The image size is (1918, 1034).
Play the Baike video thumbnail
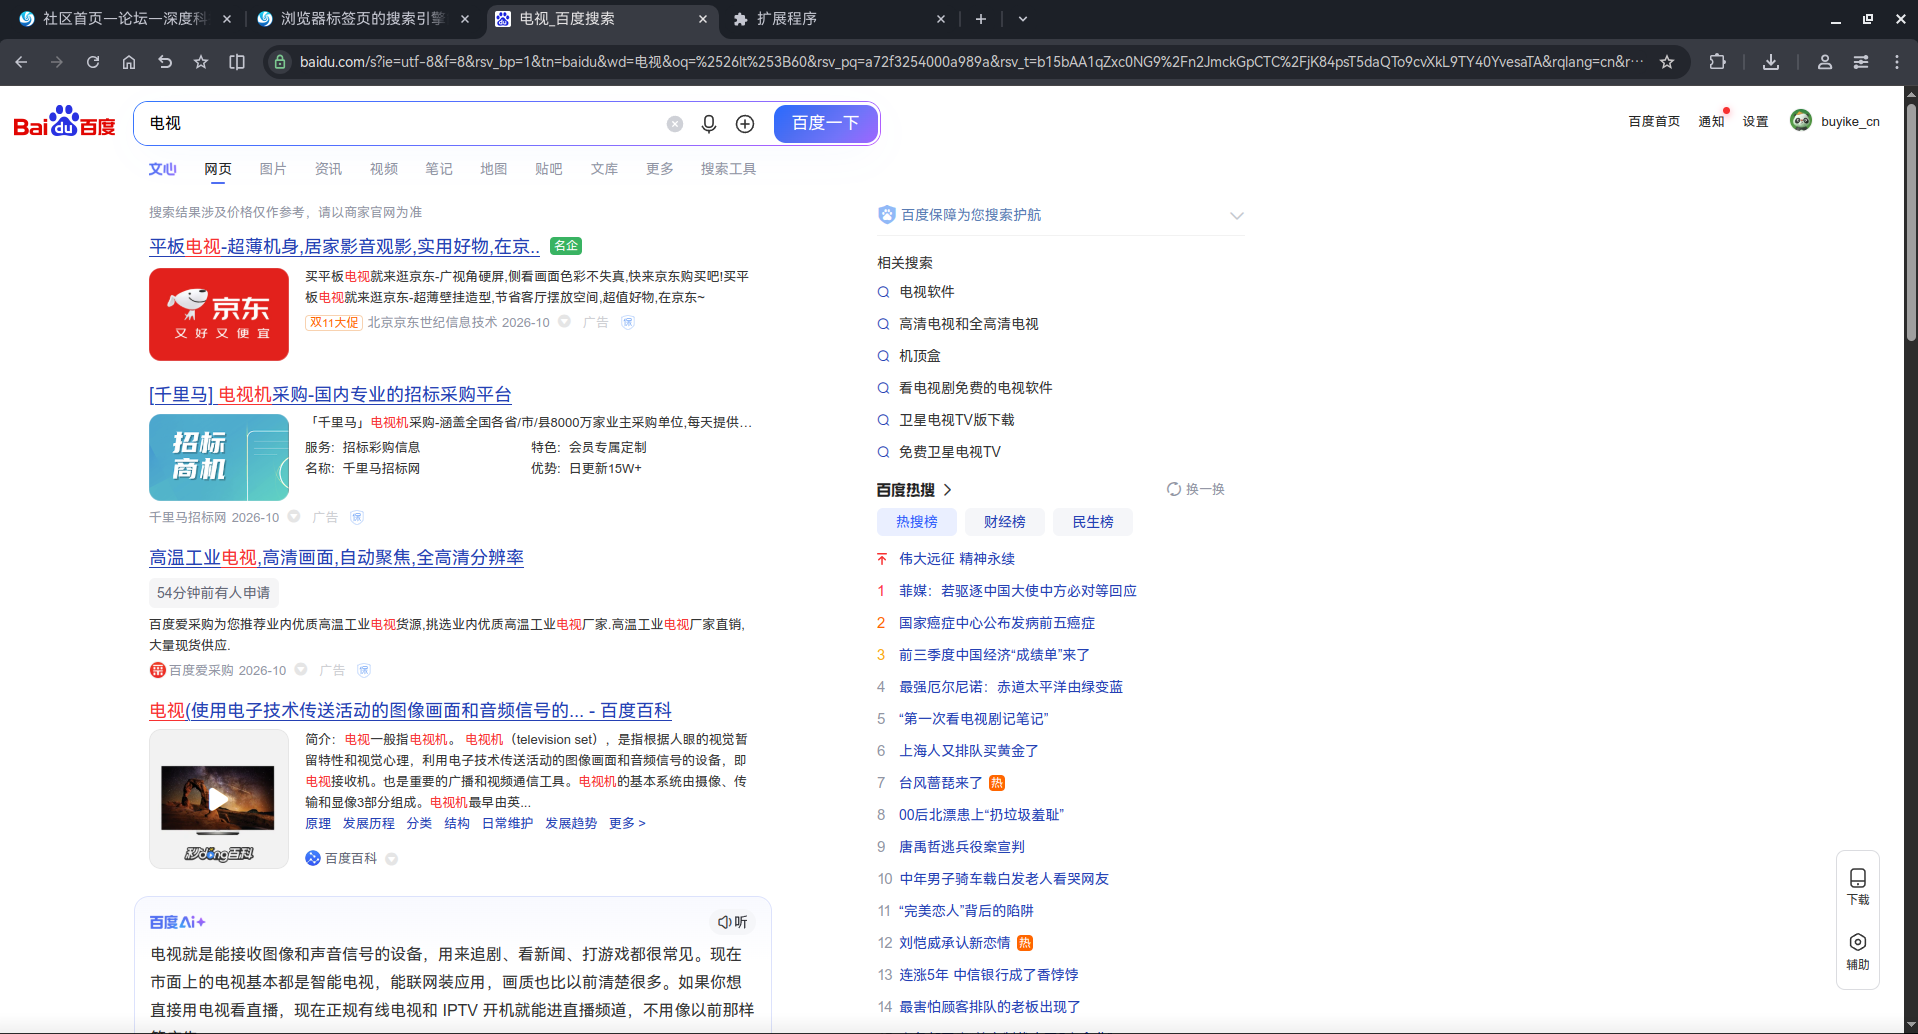[x=219, y=799]
